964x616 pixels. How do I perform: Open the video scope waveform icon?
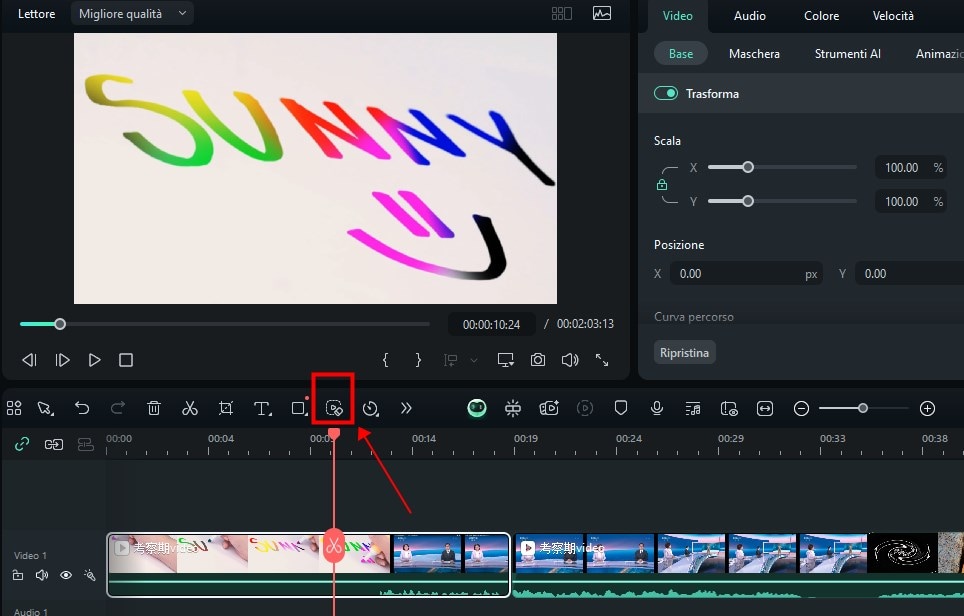point(602,14)
